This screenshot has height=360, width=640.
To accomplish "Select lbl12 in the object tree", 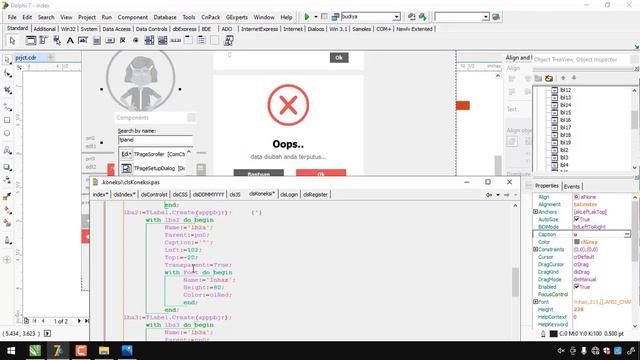I will pos(565,90).
